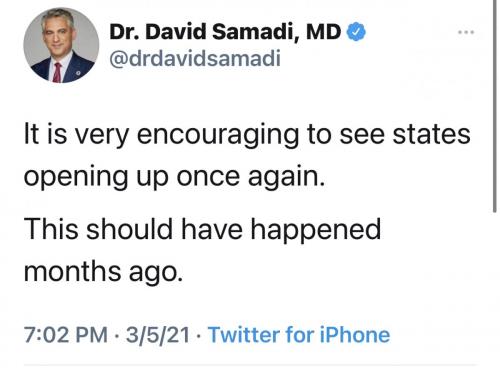Click the vertical scrollbar on right edge

click(x=495, y=106)
